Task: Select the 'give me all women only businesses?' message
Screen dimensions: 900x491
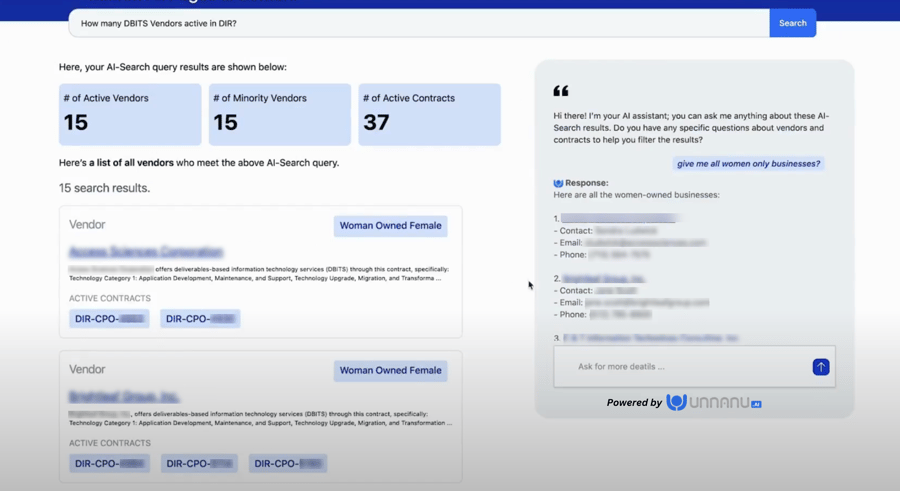Action: (748, 164)
